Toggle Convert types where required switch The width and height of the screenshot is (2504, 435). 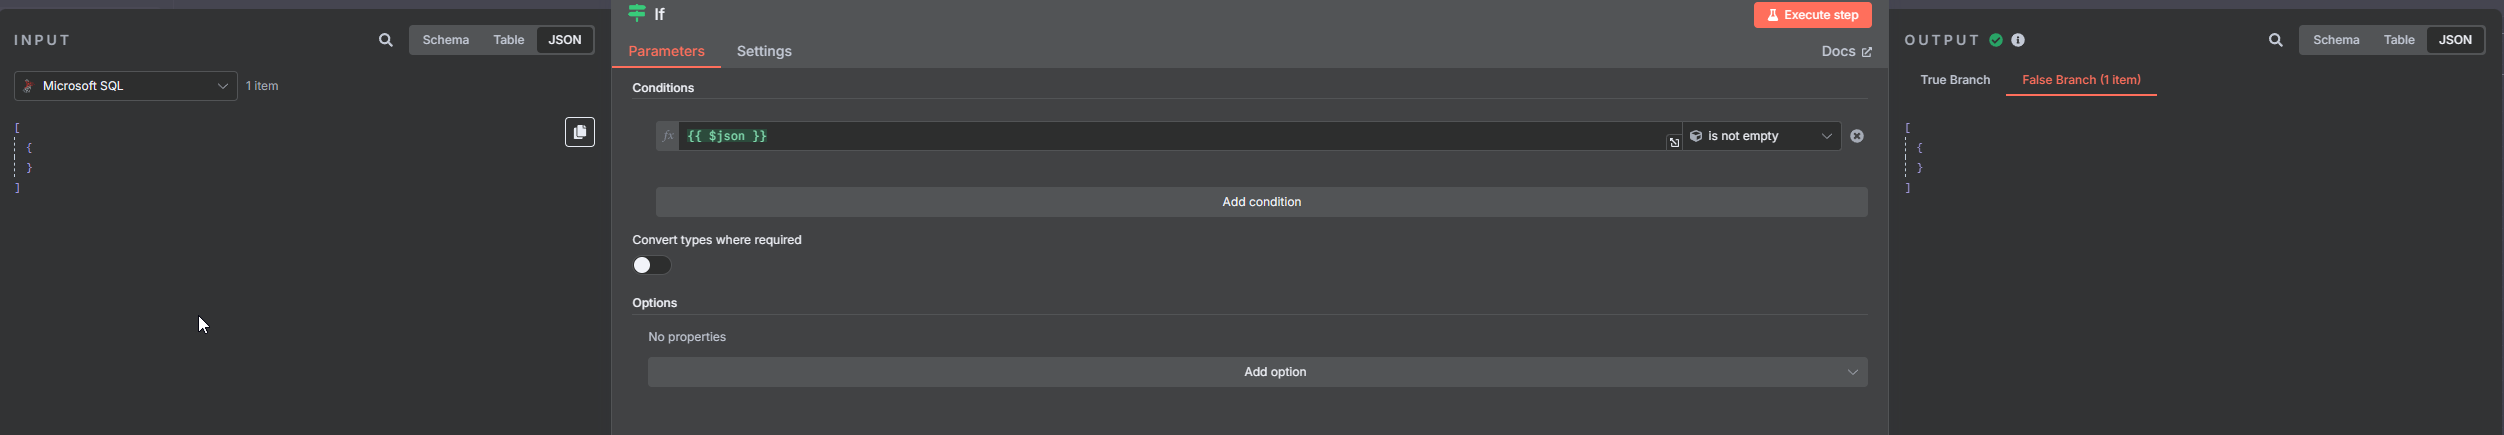click(652, 265)
